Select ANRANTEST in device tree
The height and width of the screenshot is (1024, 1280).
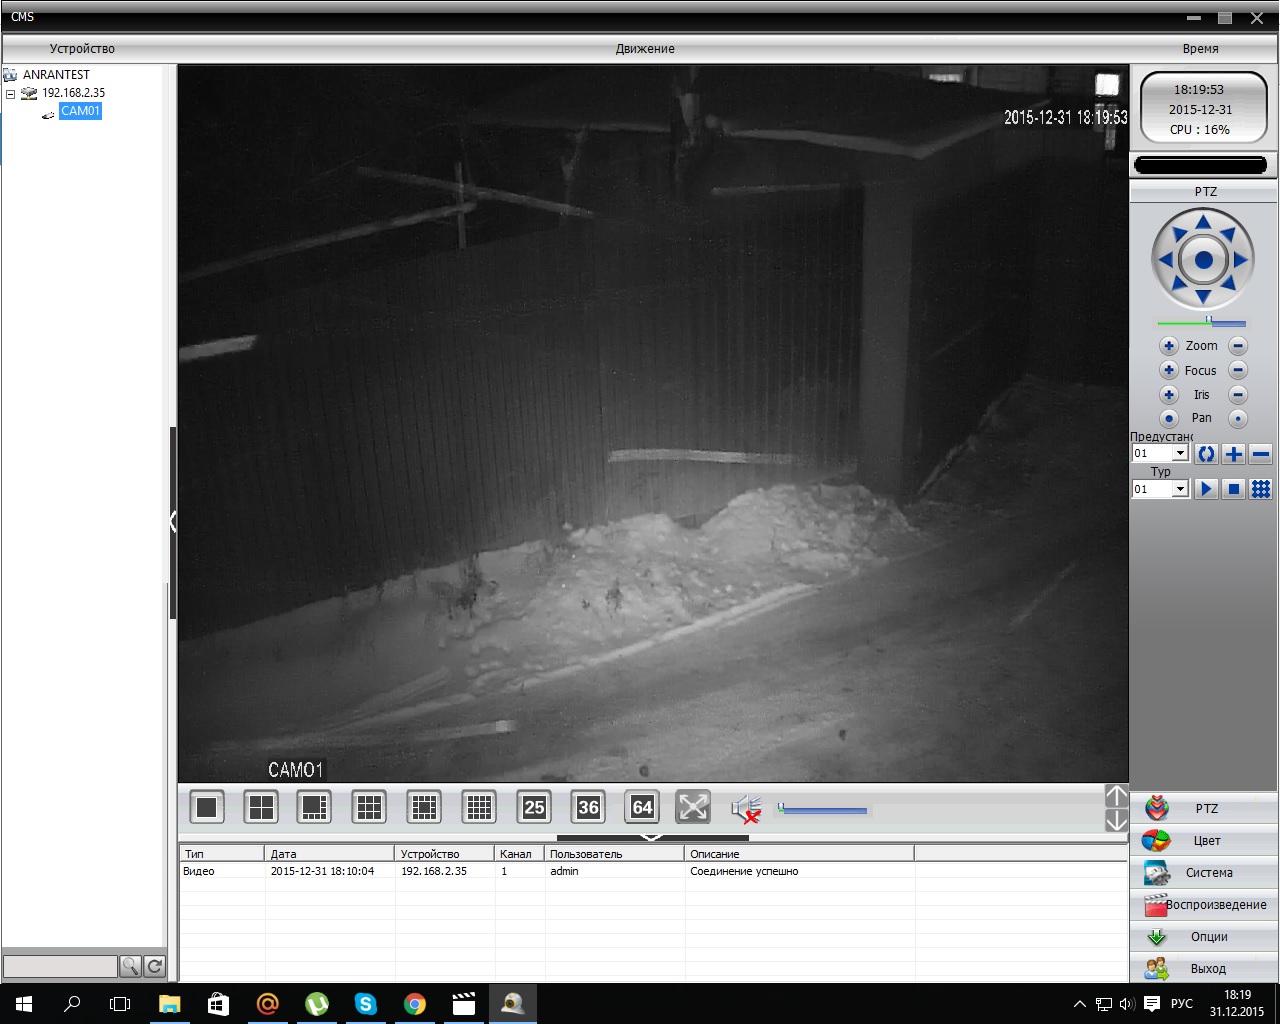[x=56, y=75]
